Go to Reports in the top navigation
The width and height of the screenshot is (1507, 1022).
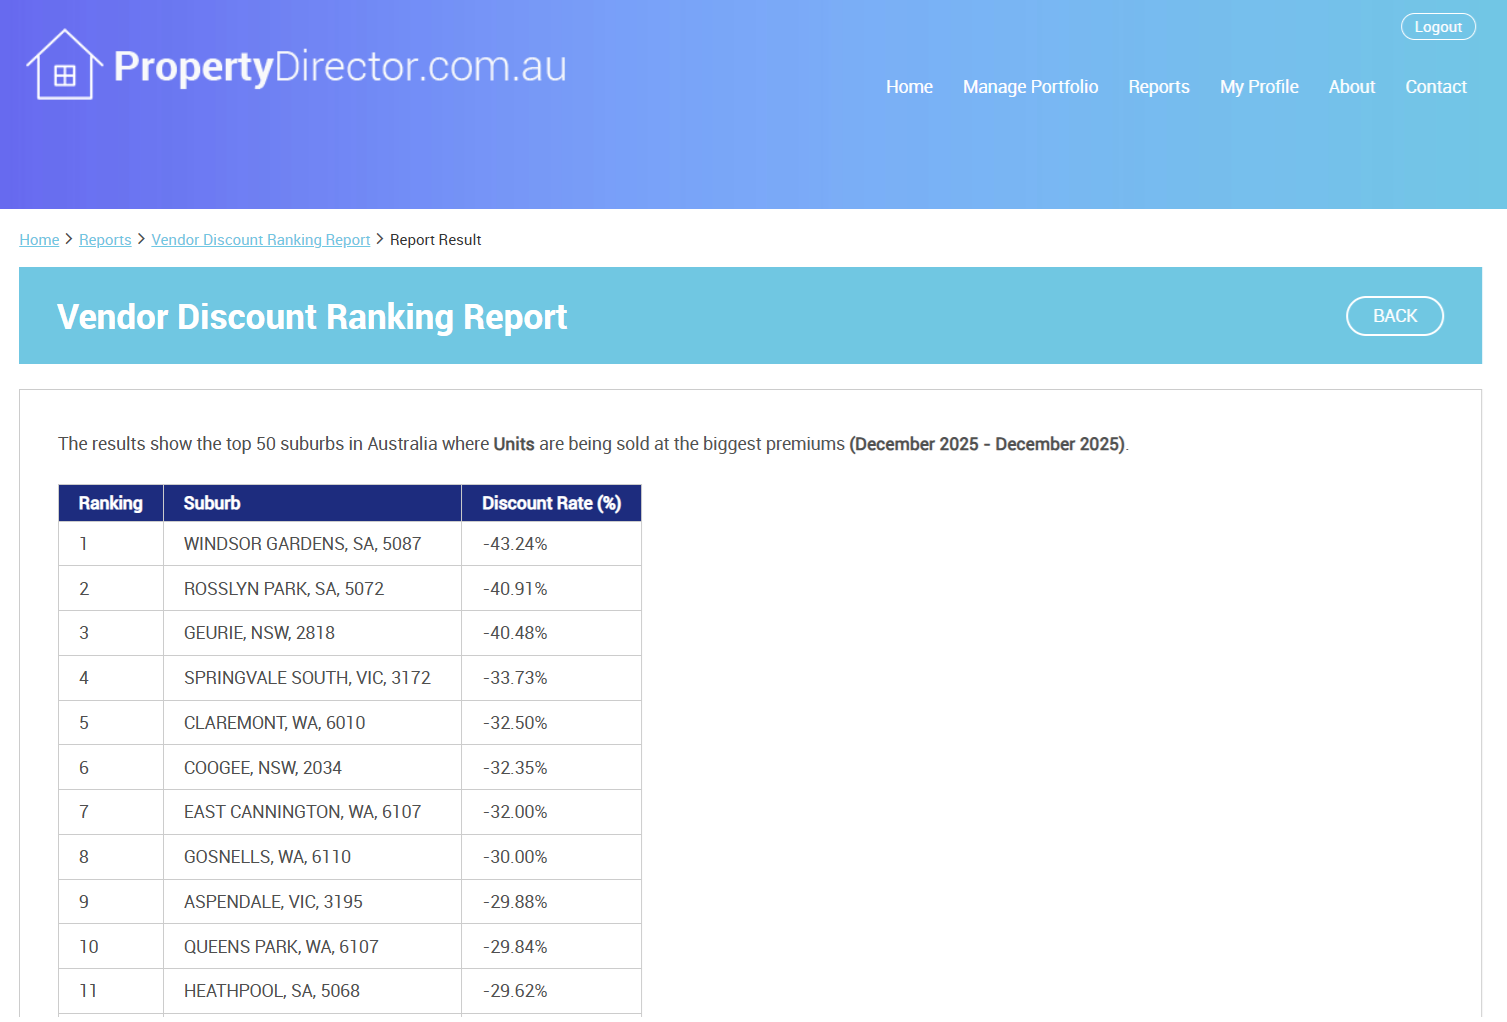point(1158,87)
